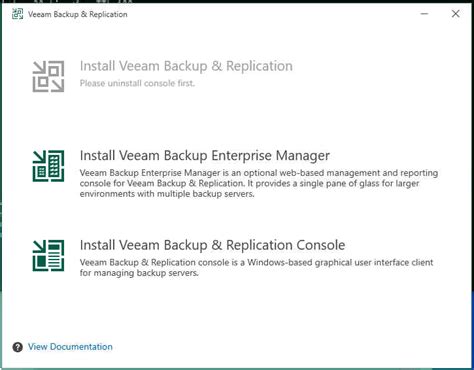Click disabled Install Veeam Backup & Replication heading

186,66
